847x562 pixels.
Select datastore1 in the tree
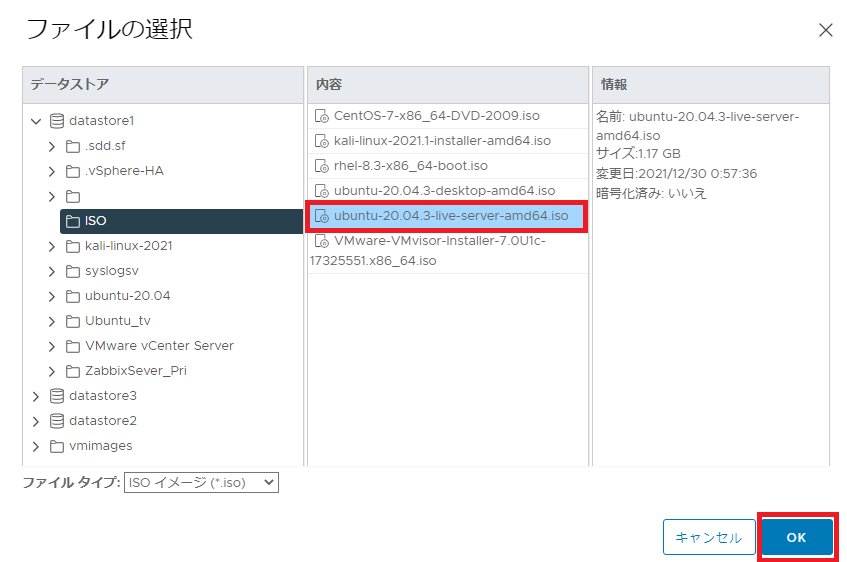(102, 121)
